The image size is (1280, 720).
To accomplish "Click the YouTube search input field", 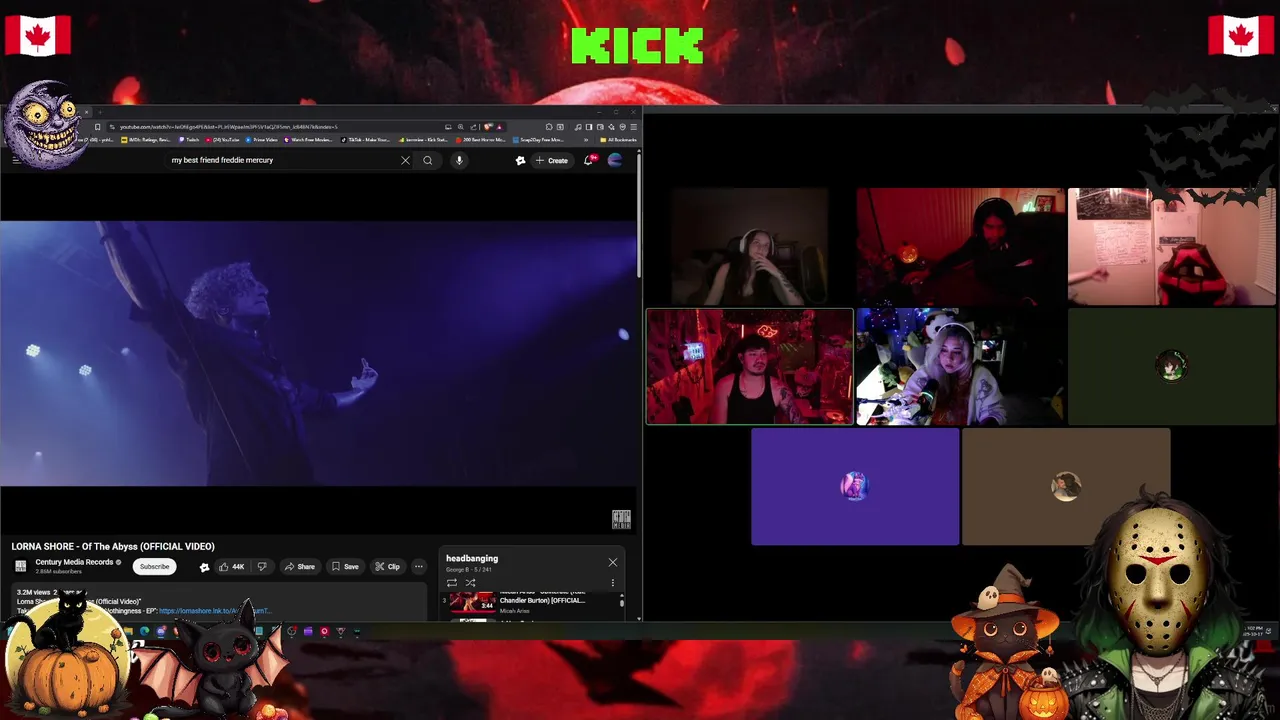I will tap(280, 160).
